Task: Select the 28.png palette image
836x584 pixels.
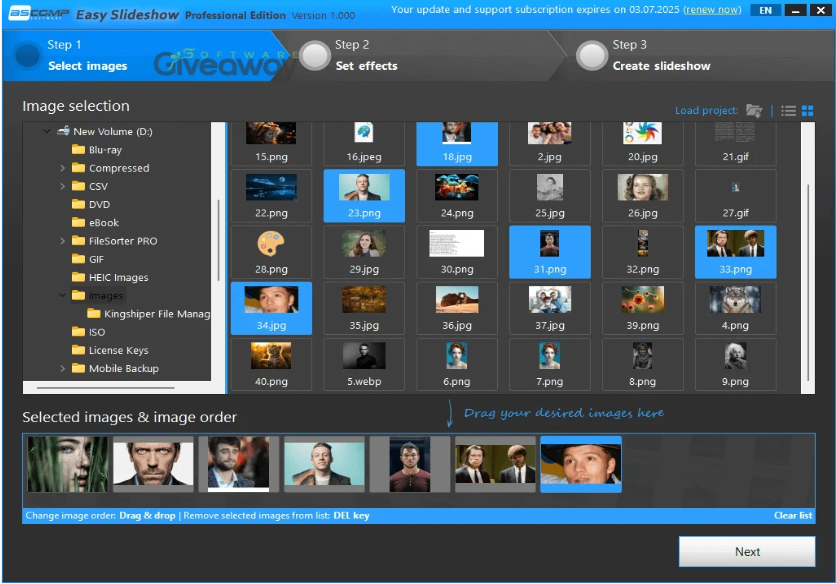Action: tap(271, 252)
